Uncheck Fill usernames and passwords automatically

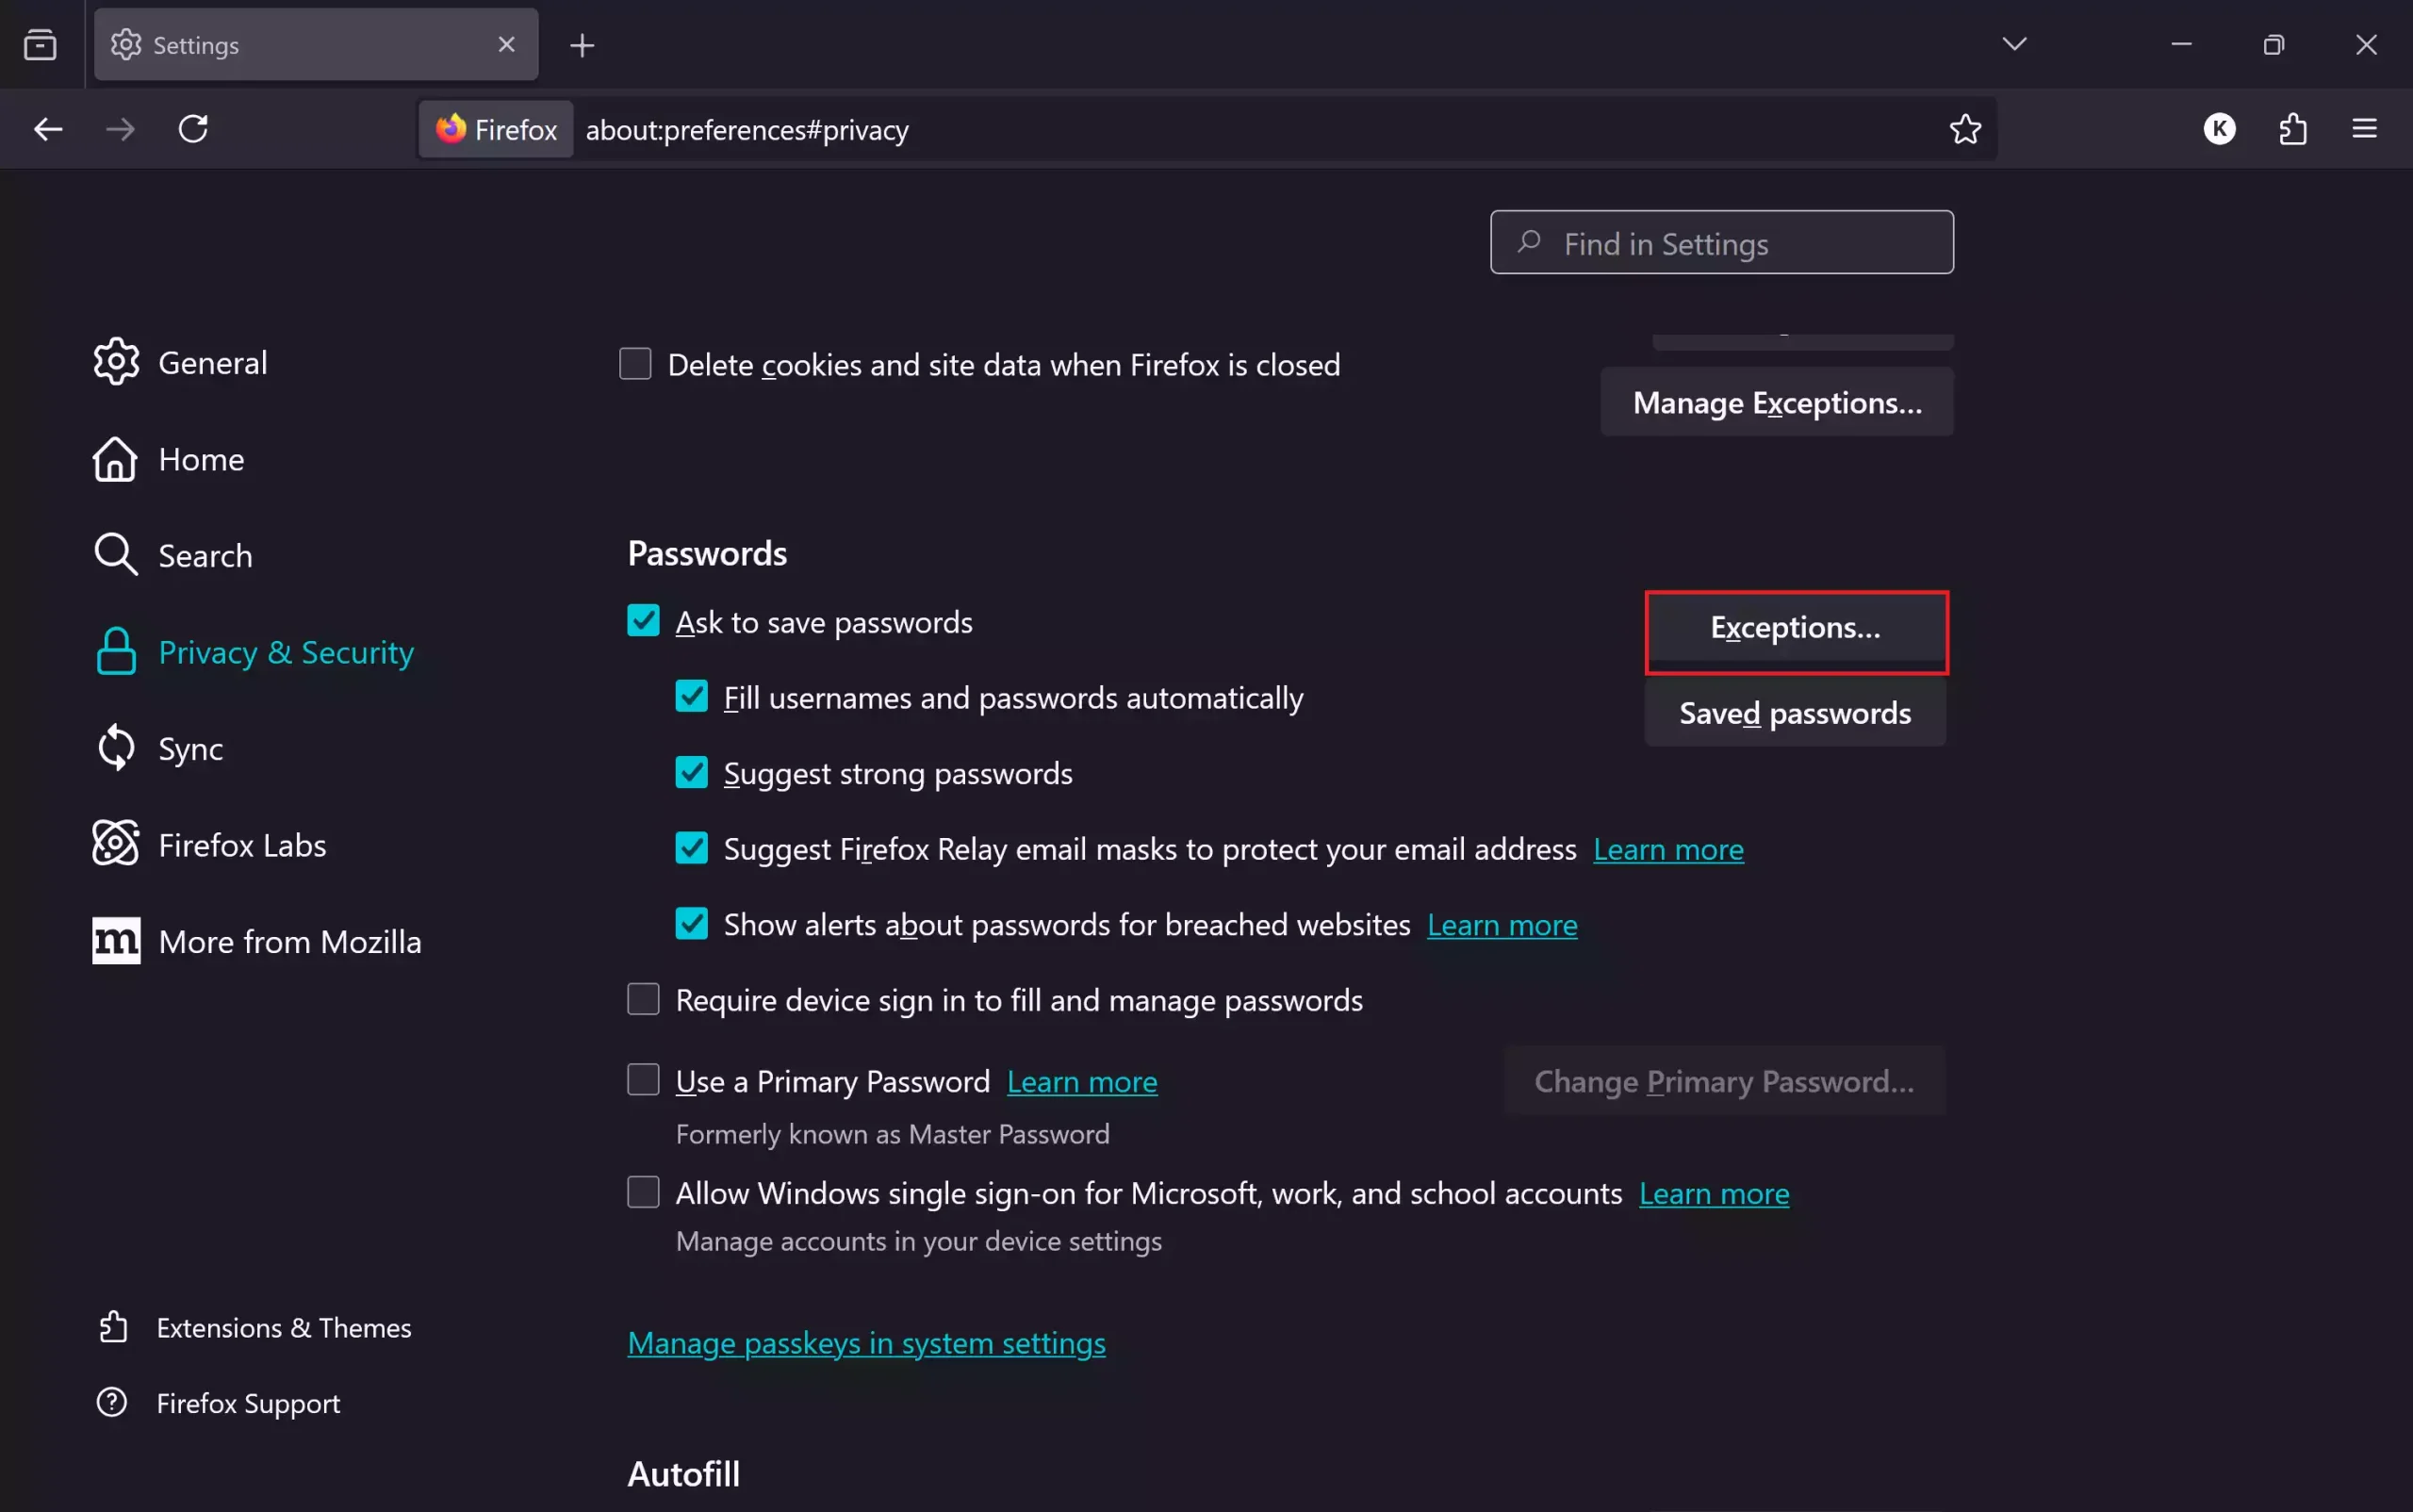click(691, 696)
